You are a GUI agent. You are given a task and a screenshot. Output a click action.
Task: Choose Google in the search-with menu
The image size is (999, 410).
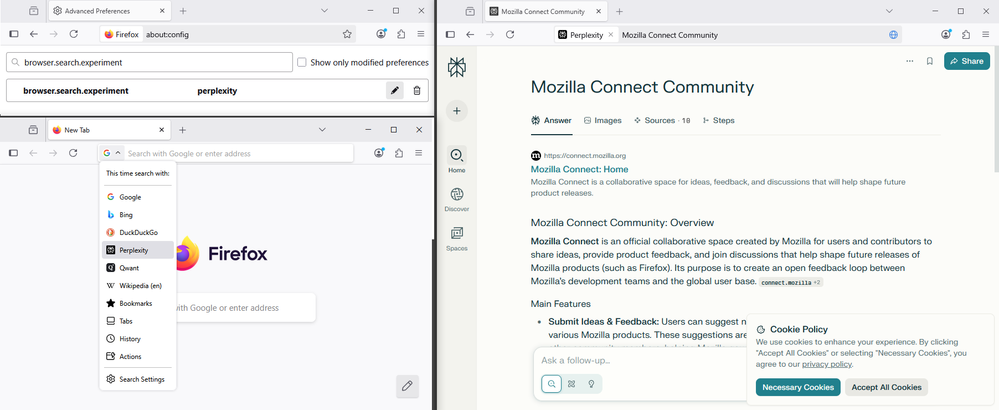138,197
